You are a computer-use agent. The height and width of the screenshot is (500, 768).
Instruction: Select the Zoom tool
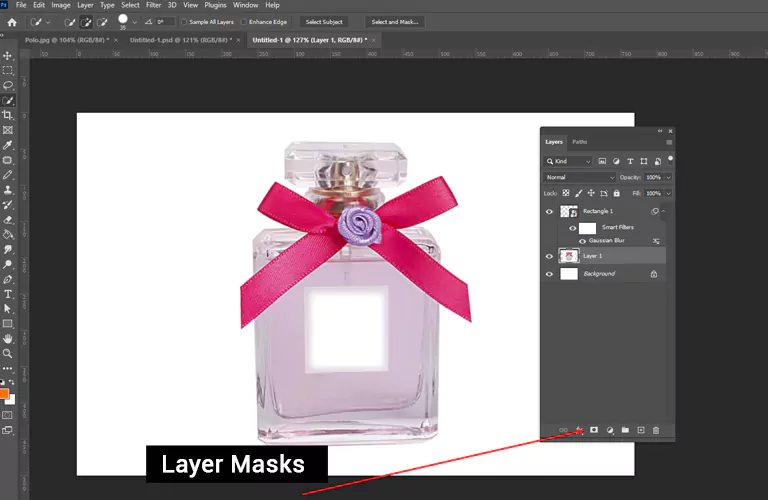coord(7,353)
